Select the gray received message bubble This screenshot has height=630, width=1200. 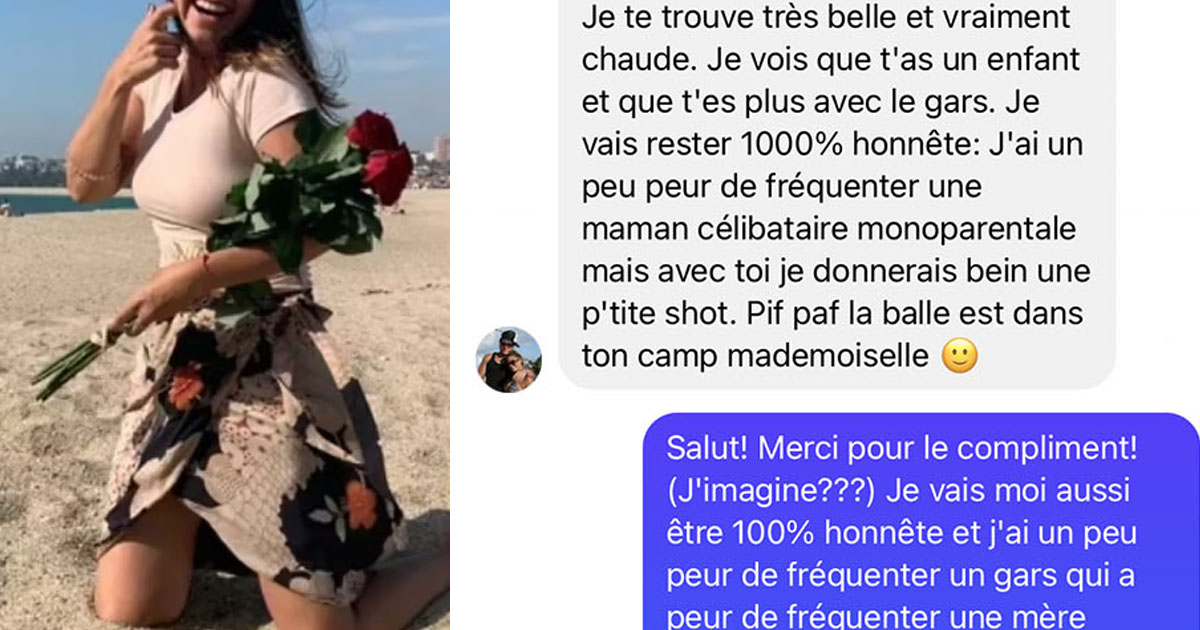tap(837, 195)
